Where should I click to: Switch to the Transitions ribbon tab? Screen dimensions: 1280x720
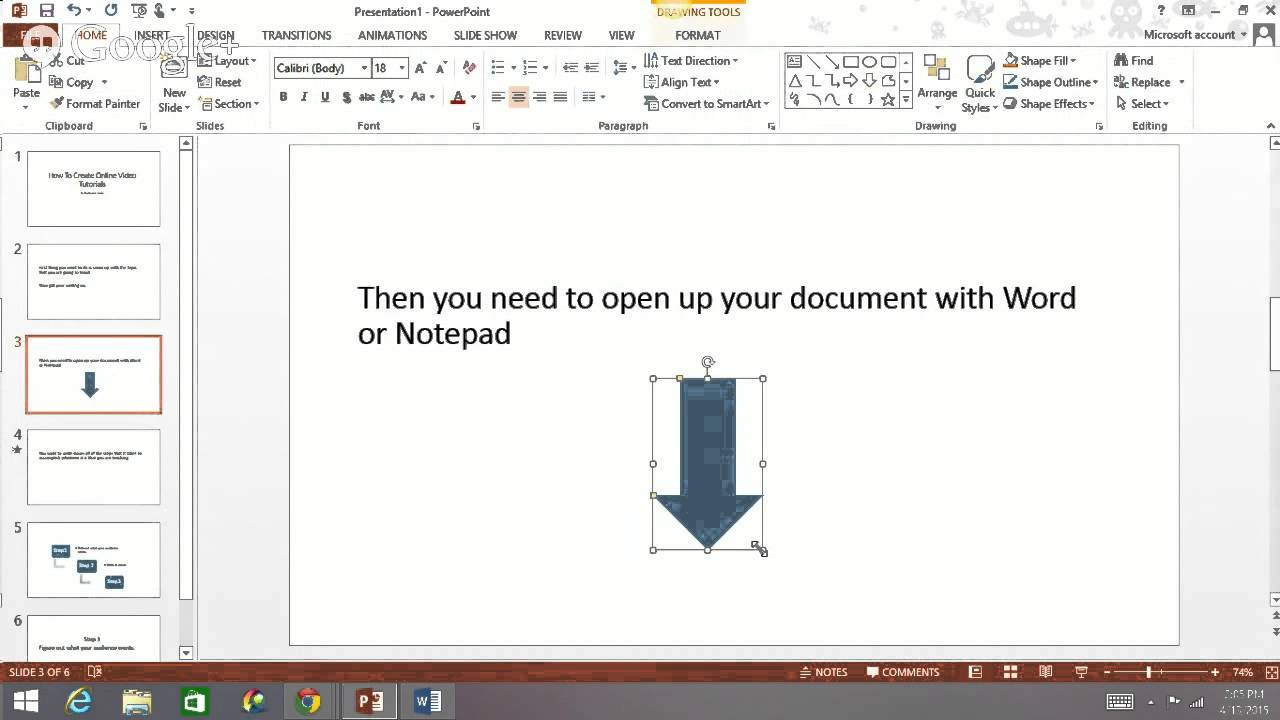(296, 35)
